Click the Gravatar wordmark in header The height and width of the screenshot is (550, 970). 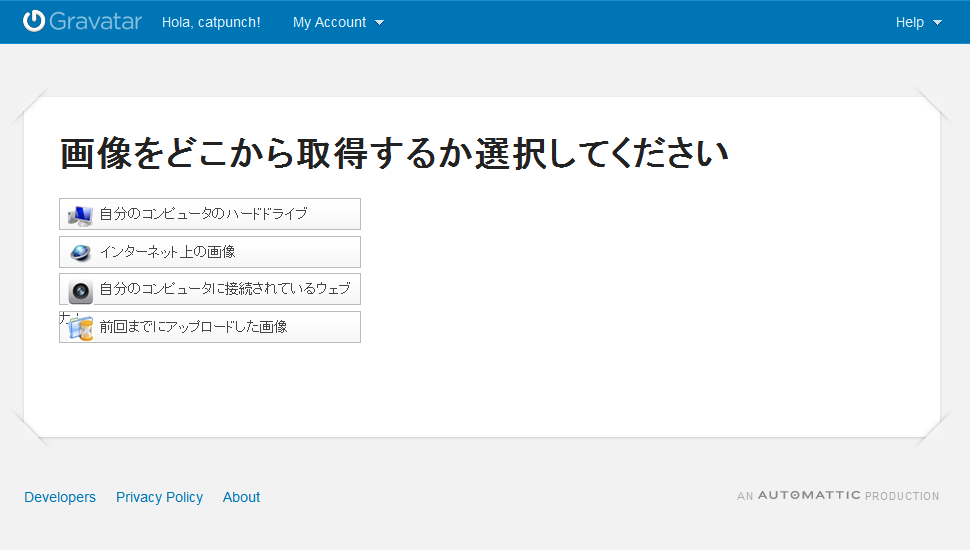96,21
